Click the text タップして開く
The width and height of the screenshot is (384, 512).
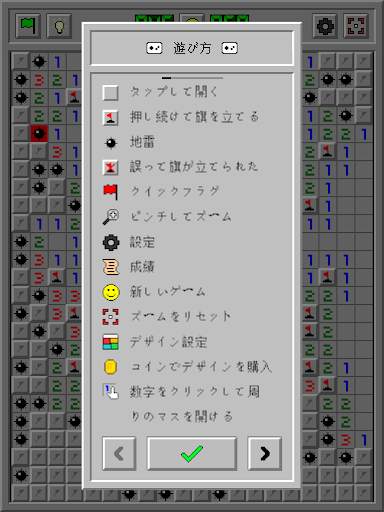coord(174,92)
